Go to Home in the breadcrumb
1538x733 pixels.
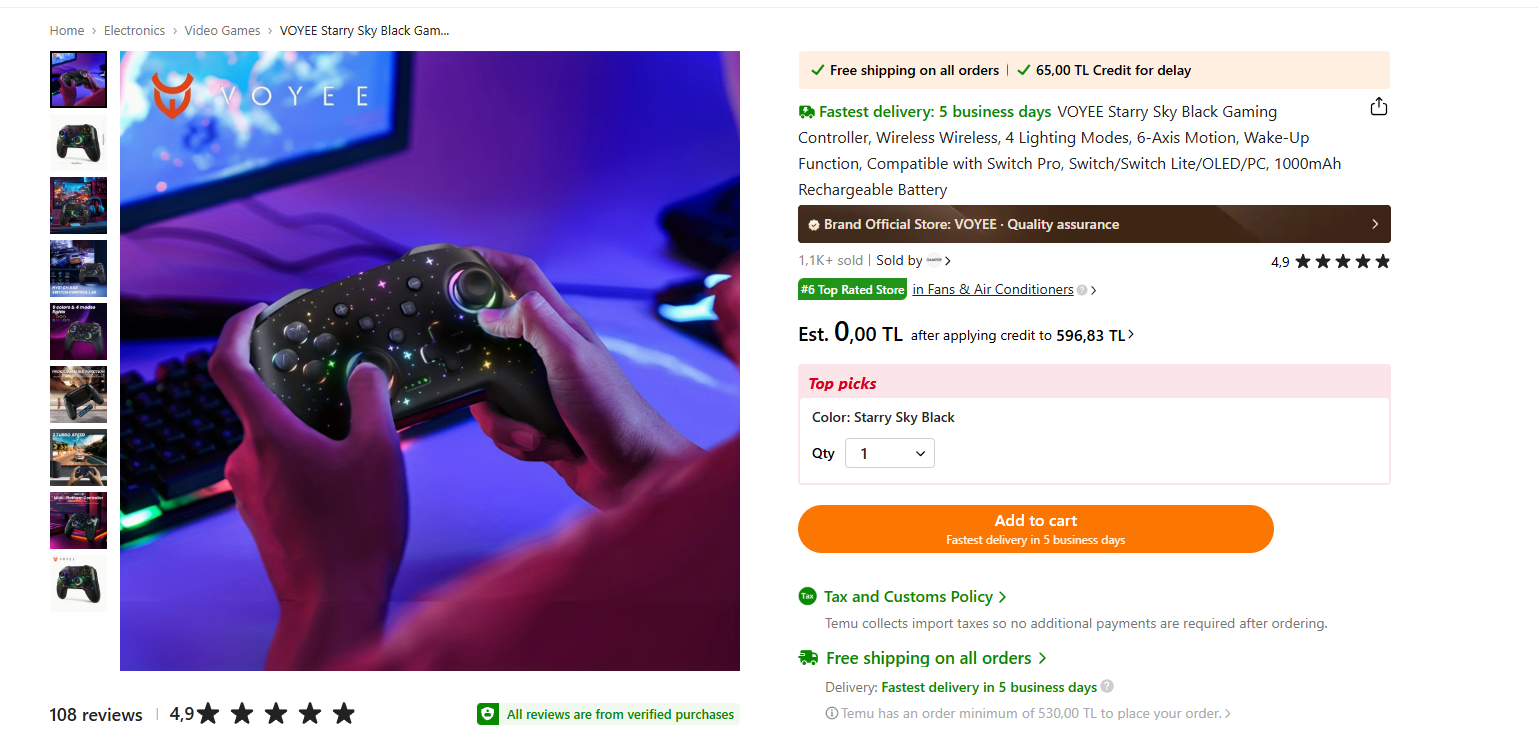[x=67, y=31]
